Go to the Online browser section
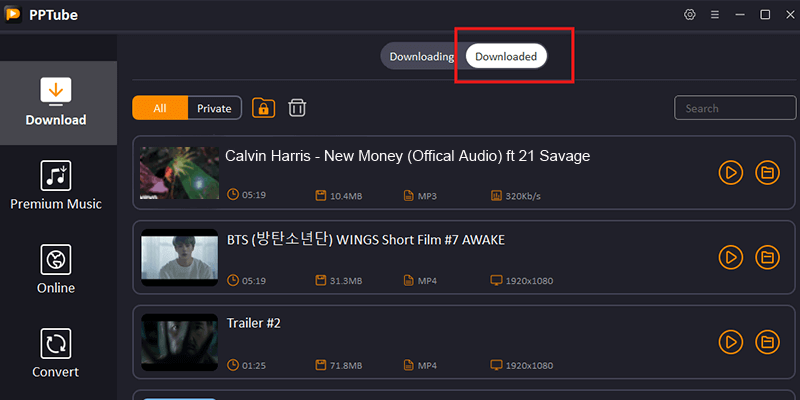This screenshot has height=400, width=800. tap(56, 269)
